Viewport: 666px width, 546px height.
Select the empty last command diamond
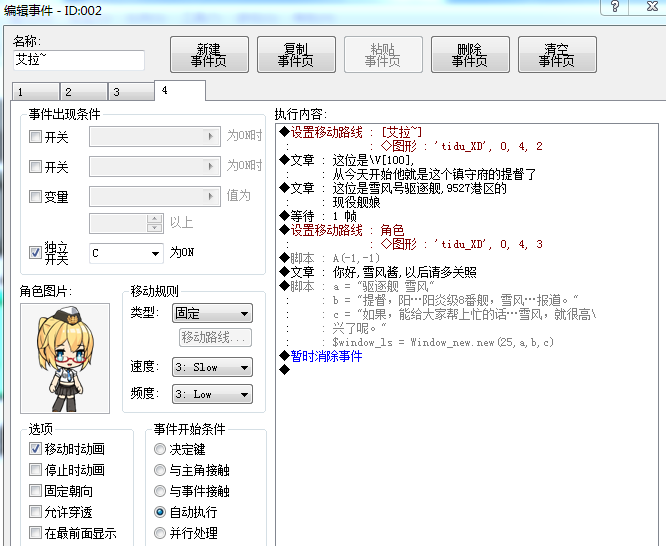(284, 370)
